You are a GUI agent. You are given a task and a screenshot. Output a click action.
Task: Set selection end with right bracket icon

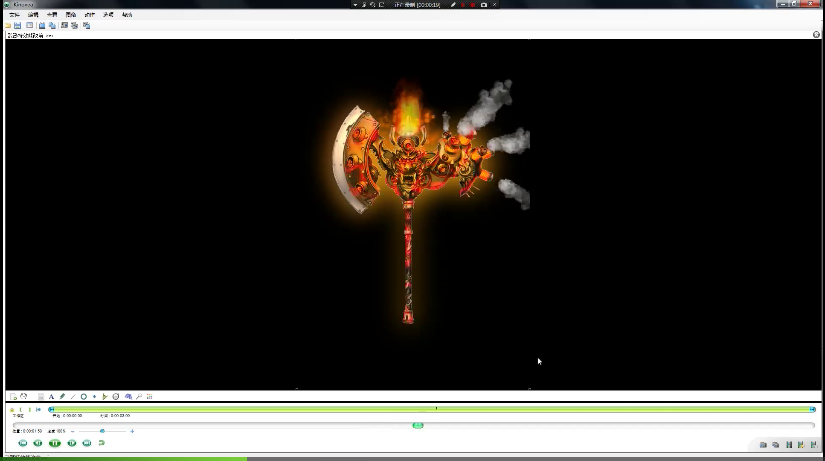29,409
